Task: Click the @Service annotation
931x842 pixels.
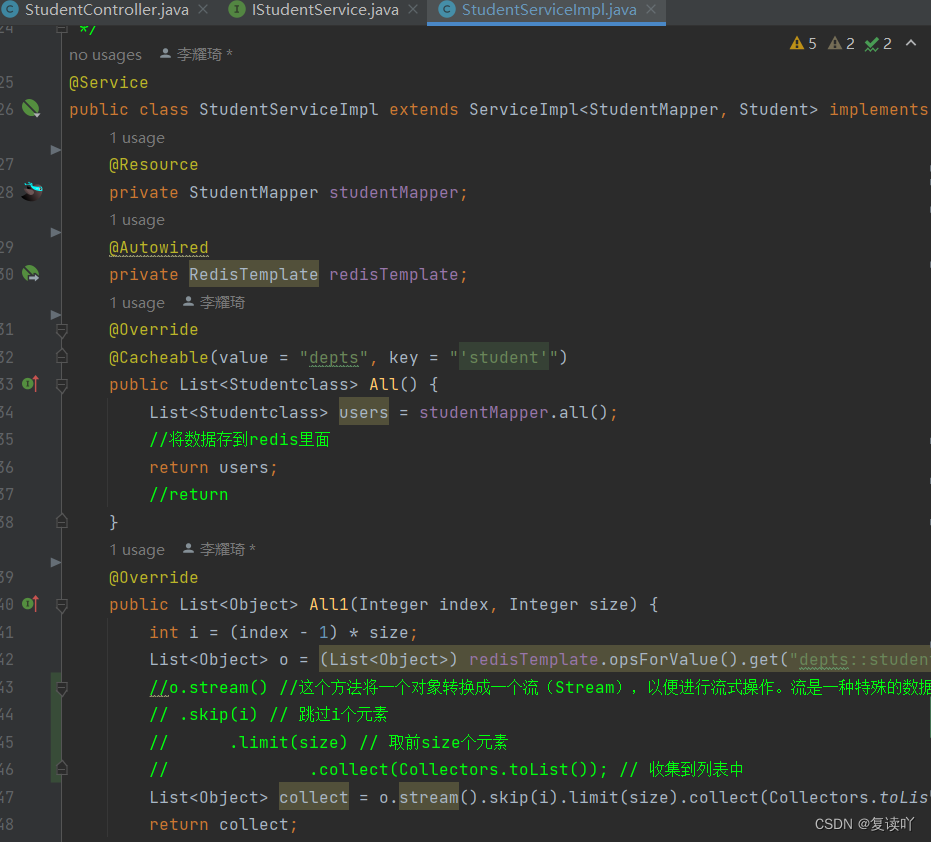Action: pos(109,83)
